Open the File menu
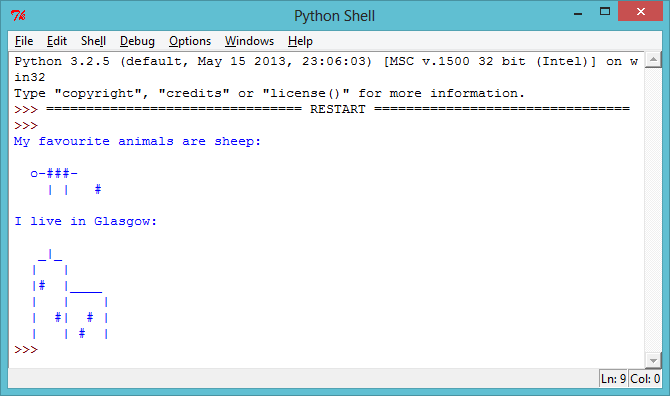Image resolution: width=670 pixels, height=396 pixels. 24,41
